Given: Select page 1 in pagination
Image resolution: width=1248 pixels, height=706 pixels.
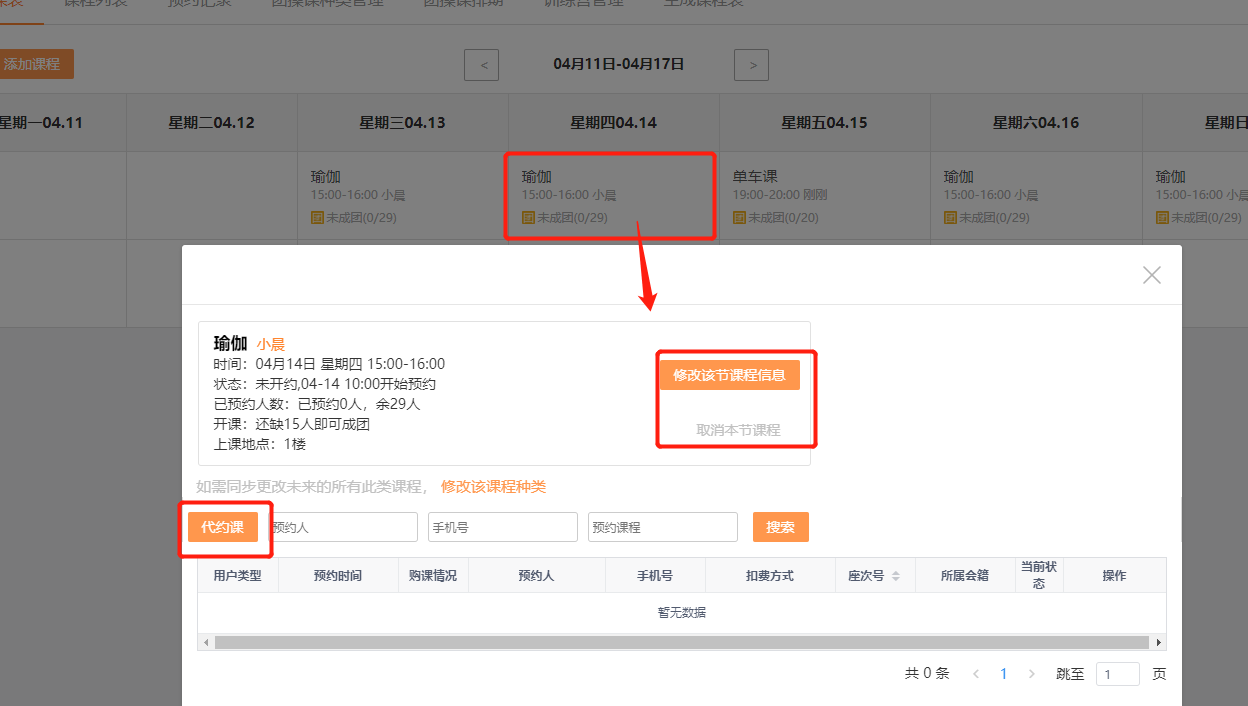Looking at the screenshot, I should pyautogui.click(x=1004, y=674).
